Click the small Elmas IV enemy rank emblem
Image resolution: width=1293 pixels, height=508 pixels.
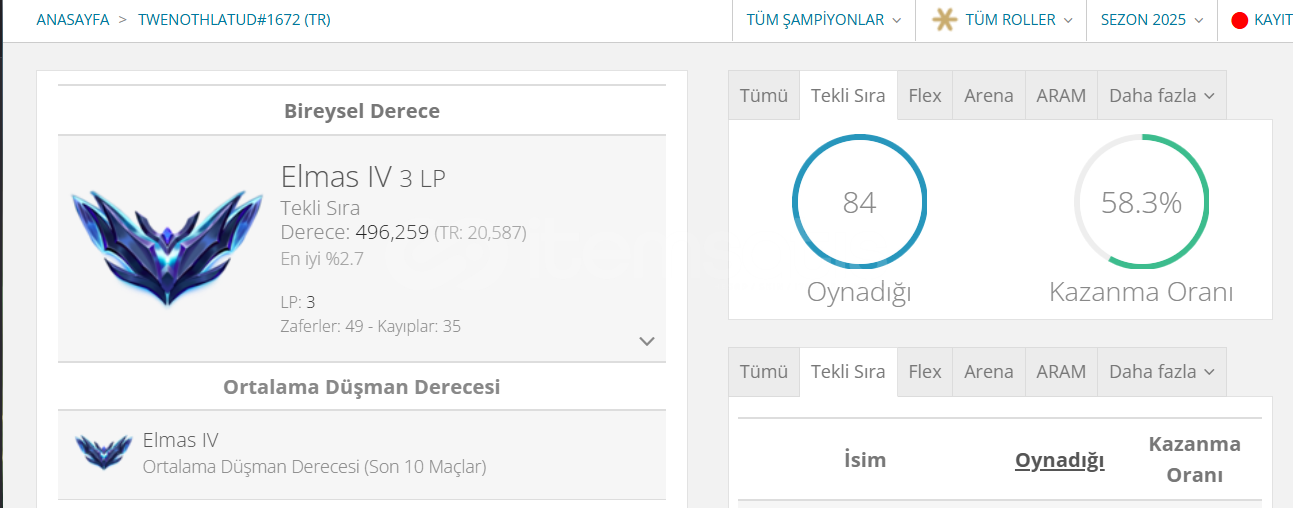tap(103, 452)
